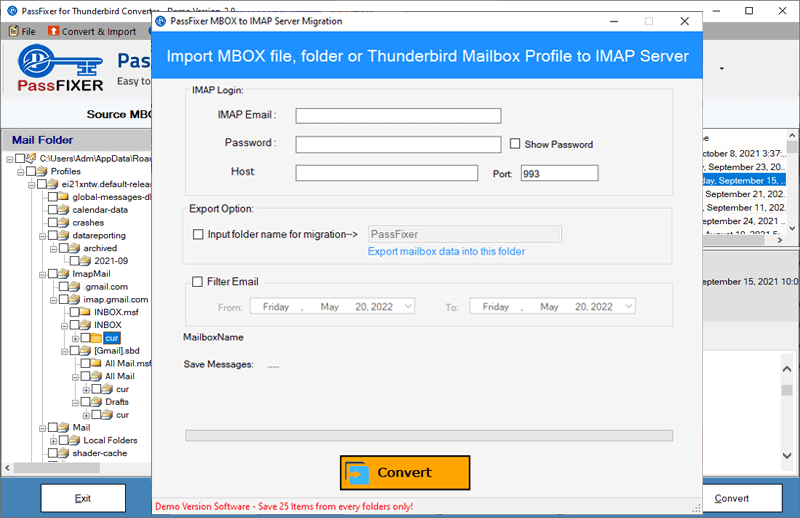Check the All Mail folder checkbox

(x=85, y=376)
